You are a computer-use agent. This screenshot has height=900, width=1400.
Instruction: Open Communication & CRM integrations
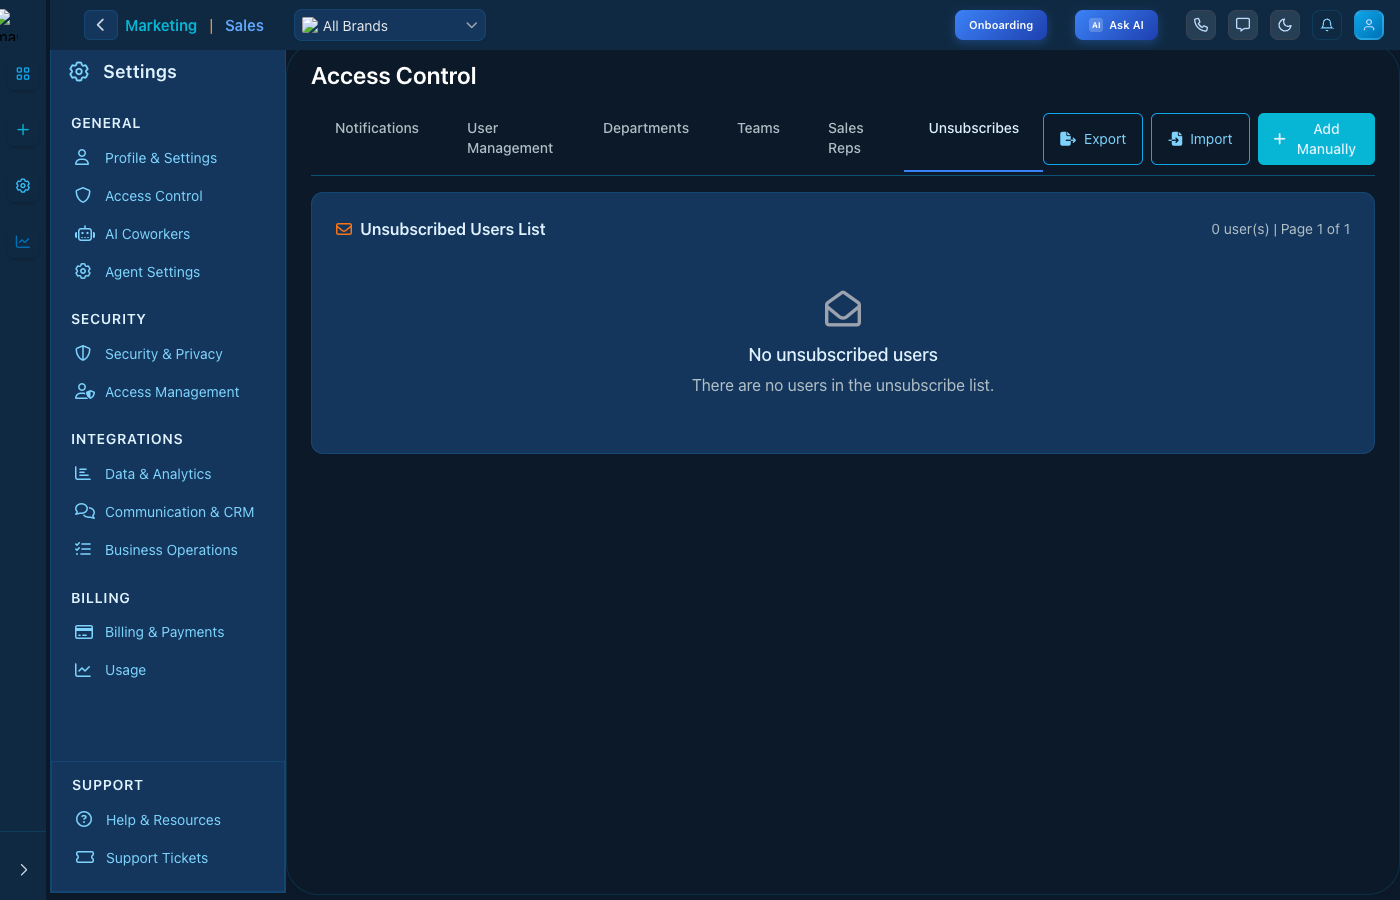click(x=179, y=512)
